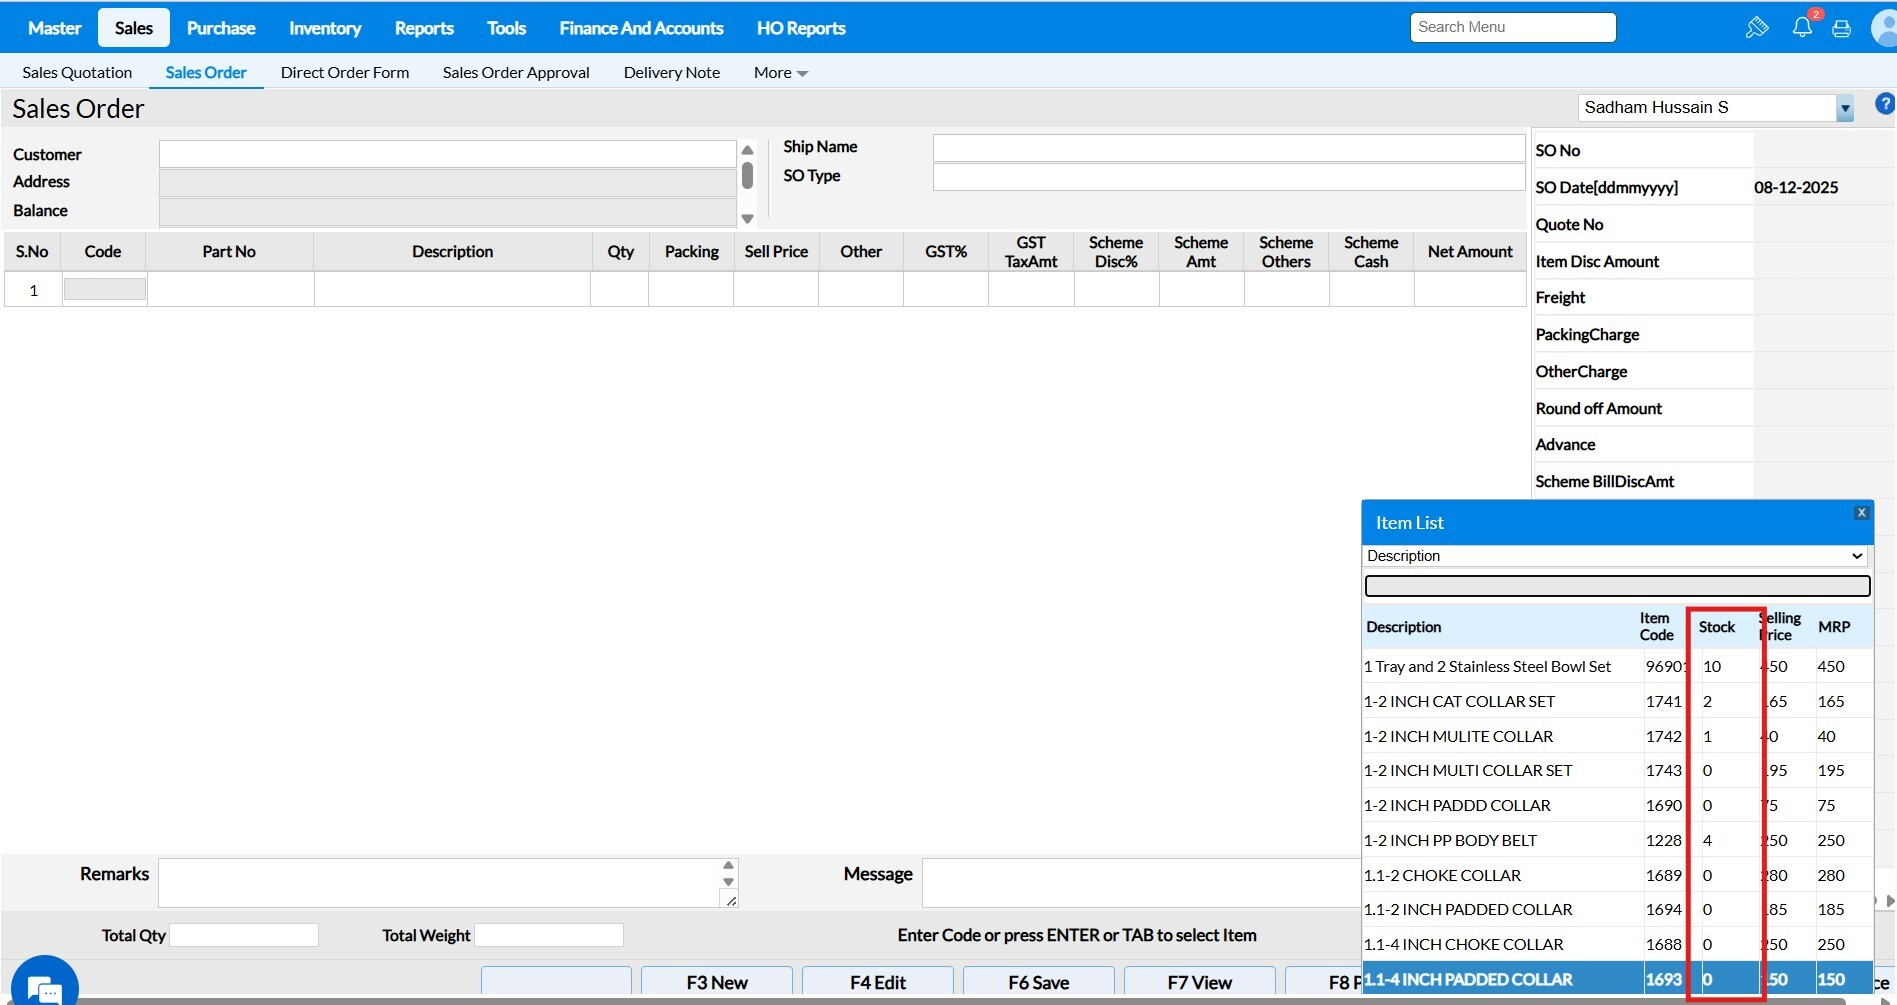Click the paintbrush theme icon
The width and height of the screenshot is (1897, 1005).
1756,28
